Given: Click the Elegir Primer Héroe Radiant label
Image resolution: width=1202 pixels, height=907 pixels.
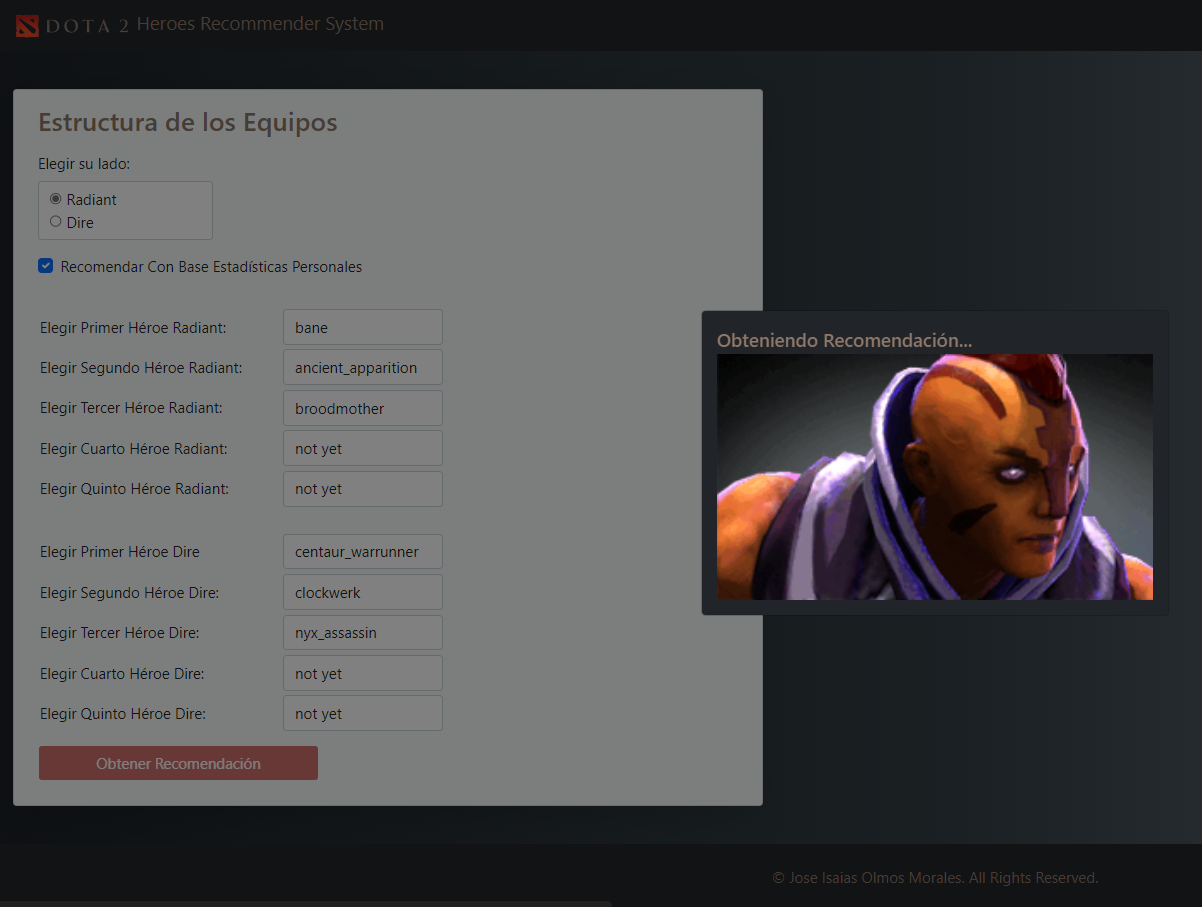Looking at the screenshot, I should 133,328.
